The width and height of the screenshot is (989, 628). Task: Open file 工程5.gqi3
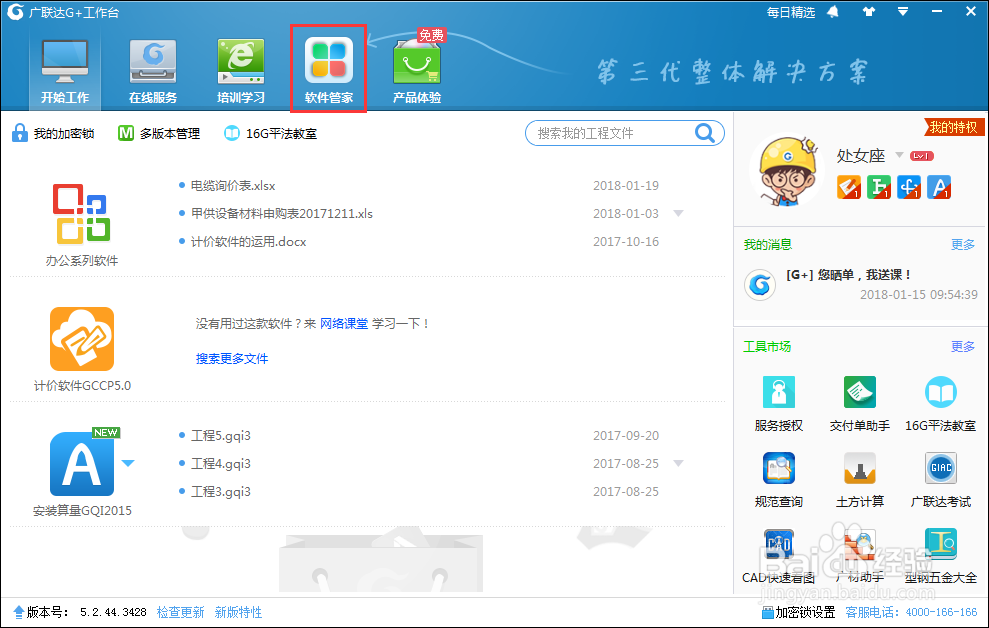221,436
